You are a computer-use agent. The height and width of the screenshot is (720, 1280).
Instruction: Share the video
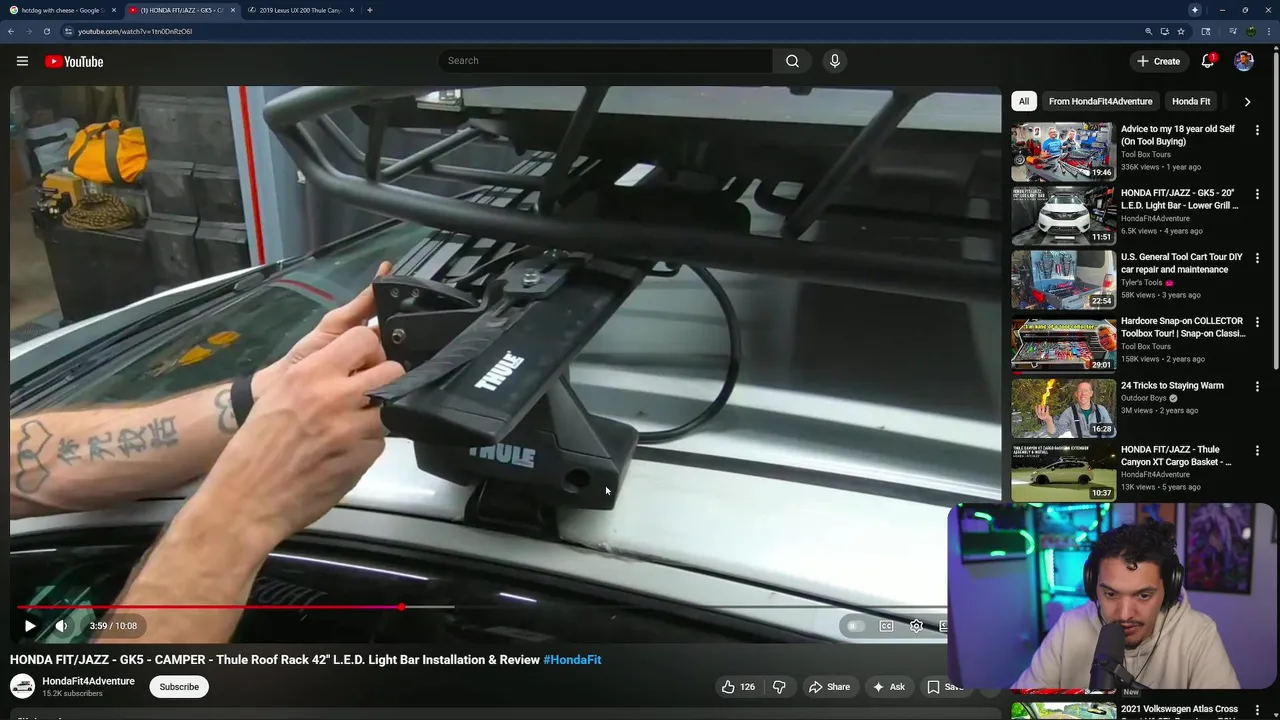click(x=829, y=687)
